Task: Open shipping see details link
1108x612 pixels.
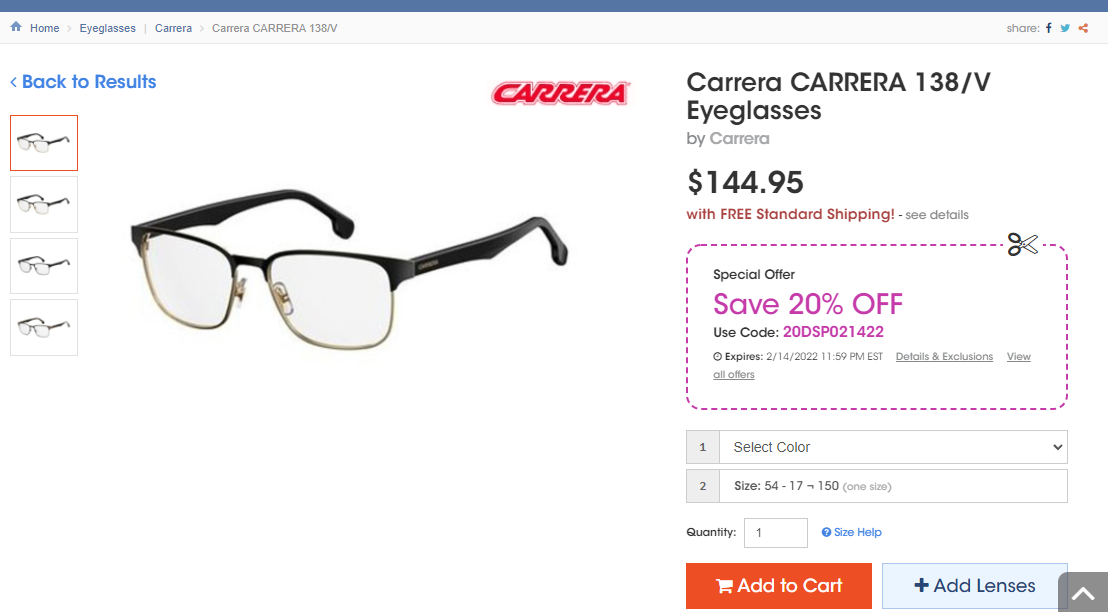Action: click(937, 215)
